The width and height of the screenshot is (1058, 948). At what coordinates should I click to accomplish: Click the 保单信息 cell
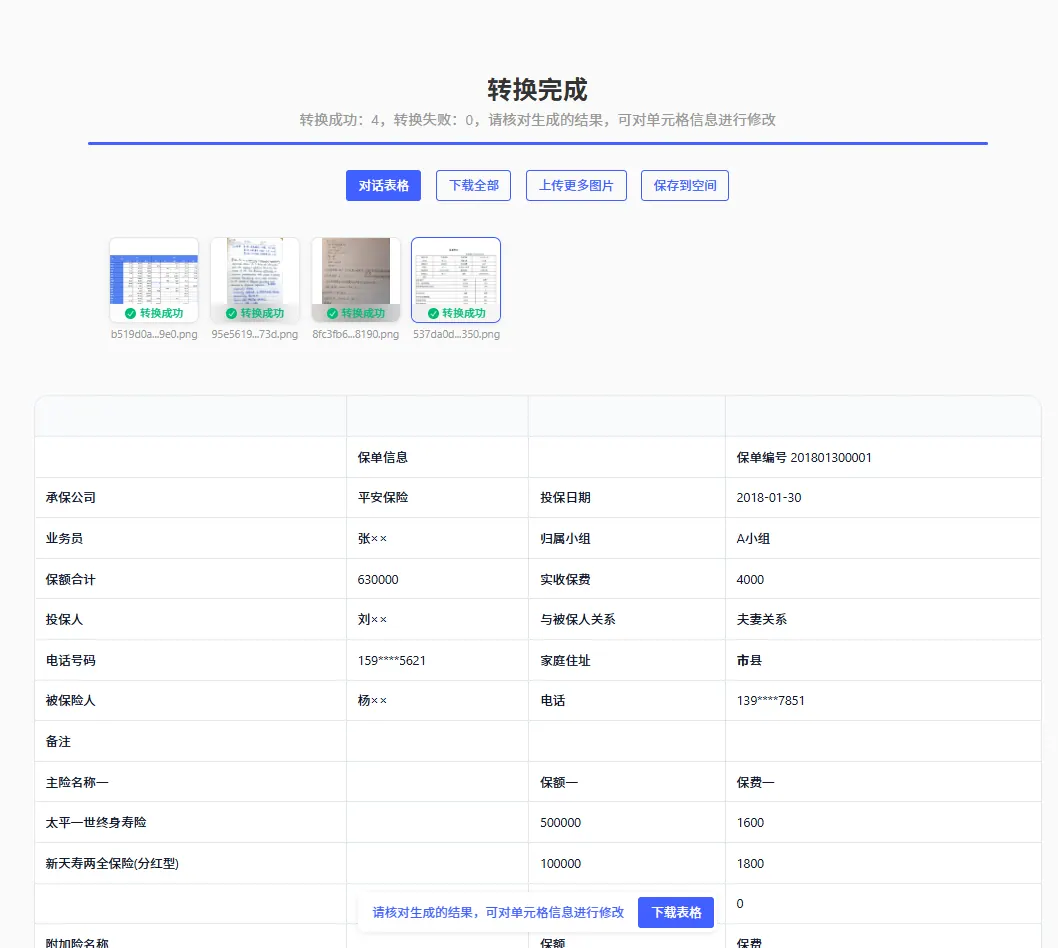click(x=437, y=457)
